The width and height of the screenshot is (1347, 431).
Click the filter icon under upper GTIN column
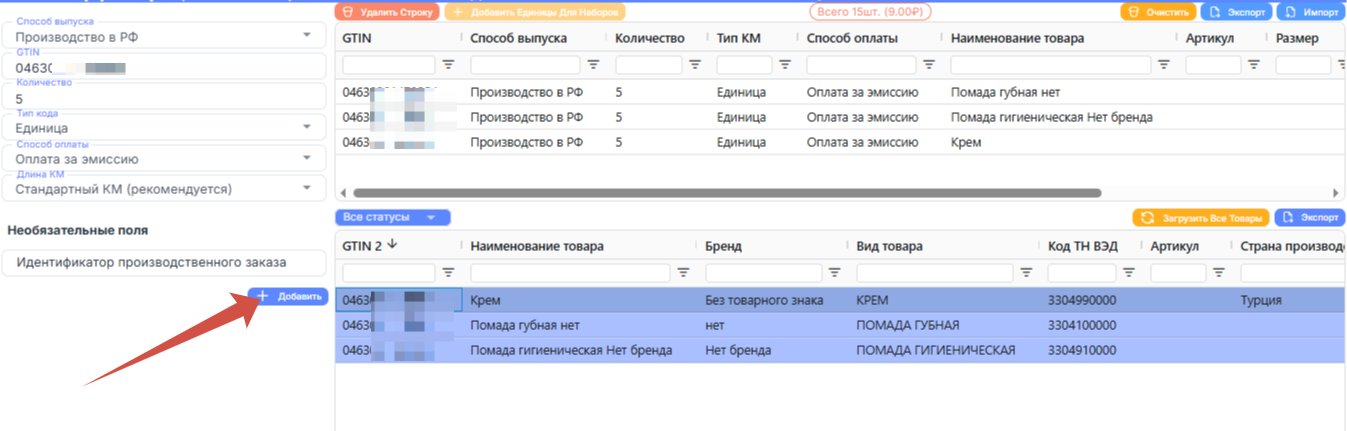[448, 64]
